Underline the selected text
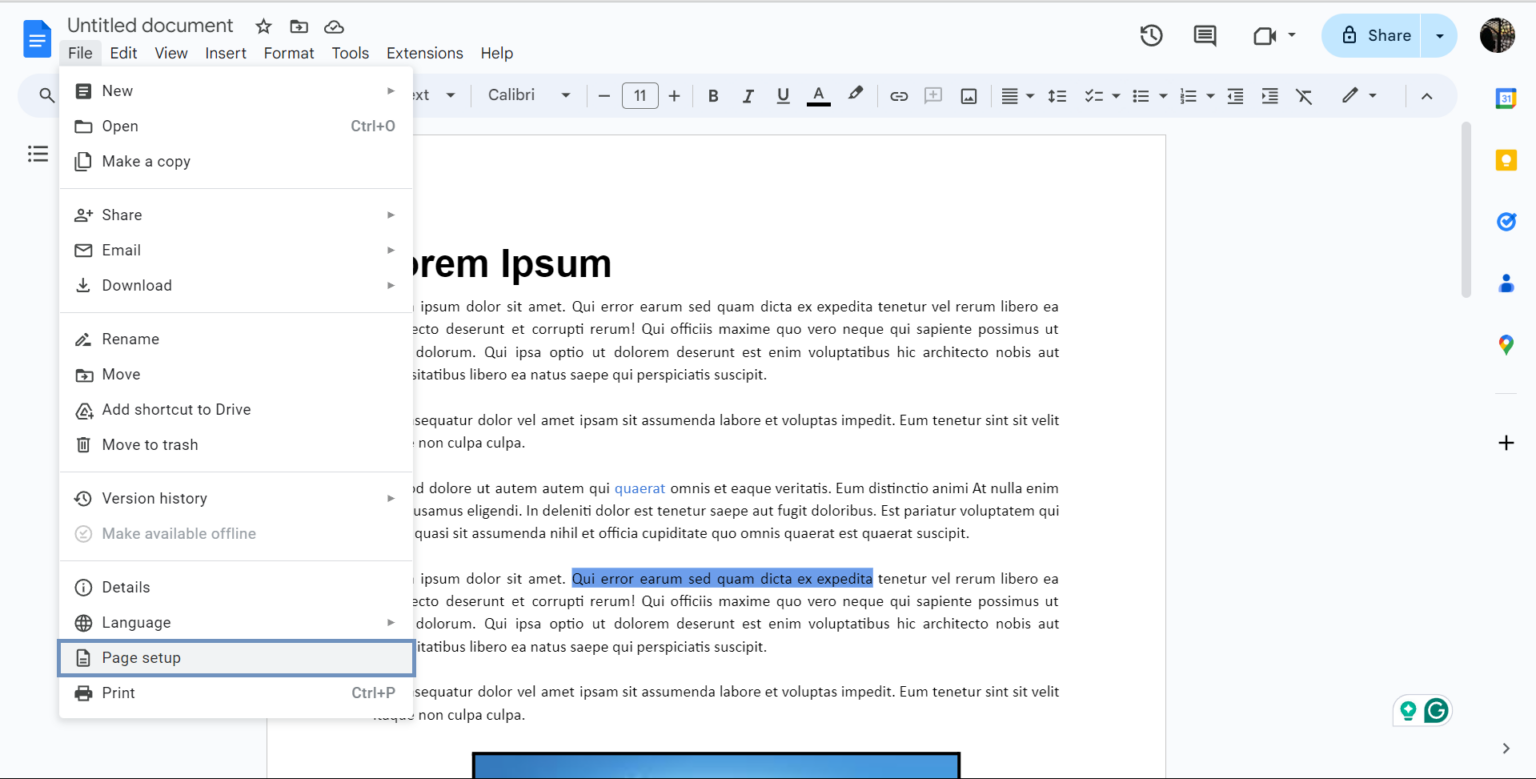Image resolution: width=1536 pixels, height=779 pixels. click(x=782, y=95)
